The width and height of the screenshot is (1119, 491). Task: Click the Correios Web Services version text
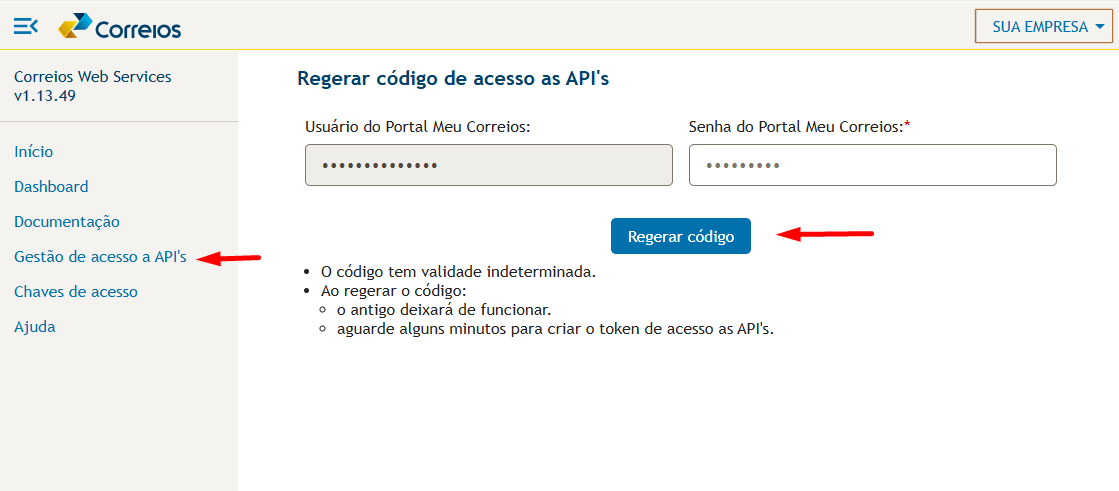click(x=93, y=86)
